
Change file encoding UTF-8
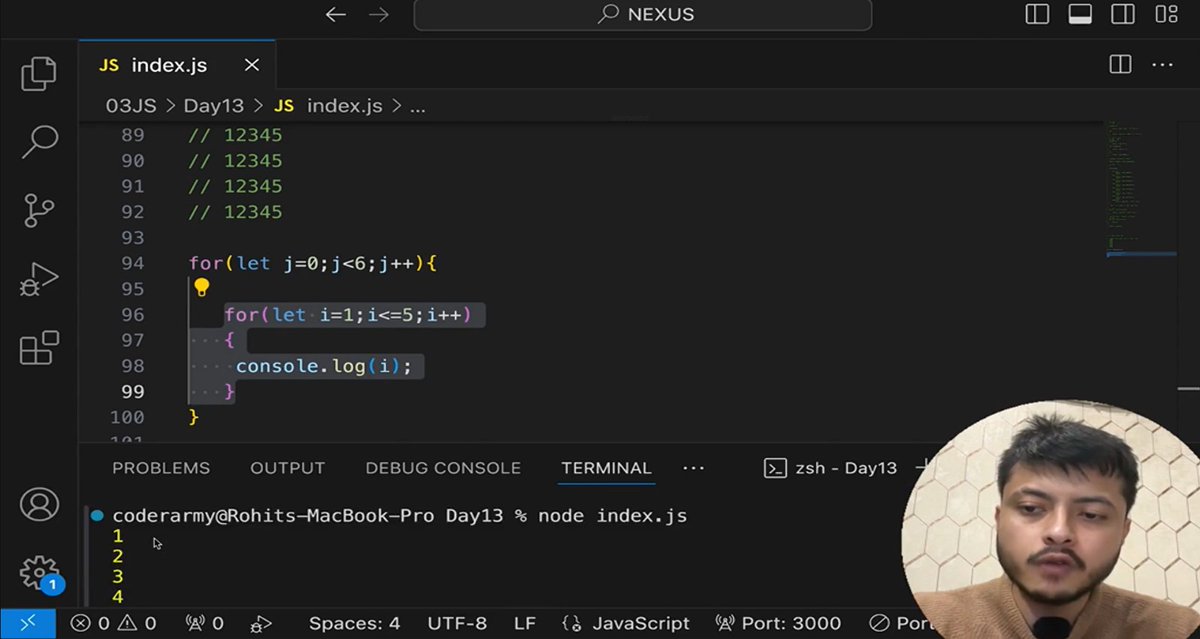(x=457, y=623)
